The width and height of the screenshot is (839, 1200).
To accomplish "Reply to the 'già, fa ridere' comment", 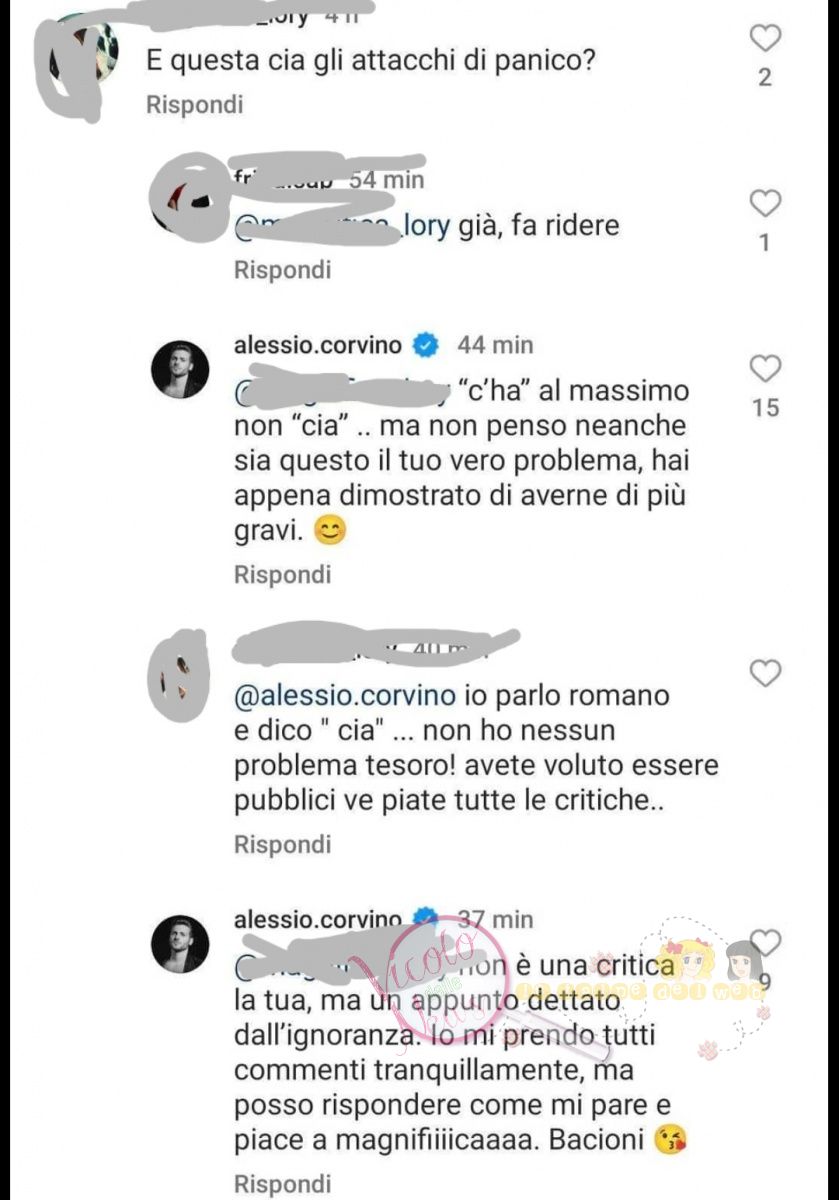I will click(282, 270).
